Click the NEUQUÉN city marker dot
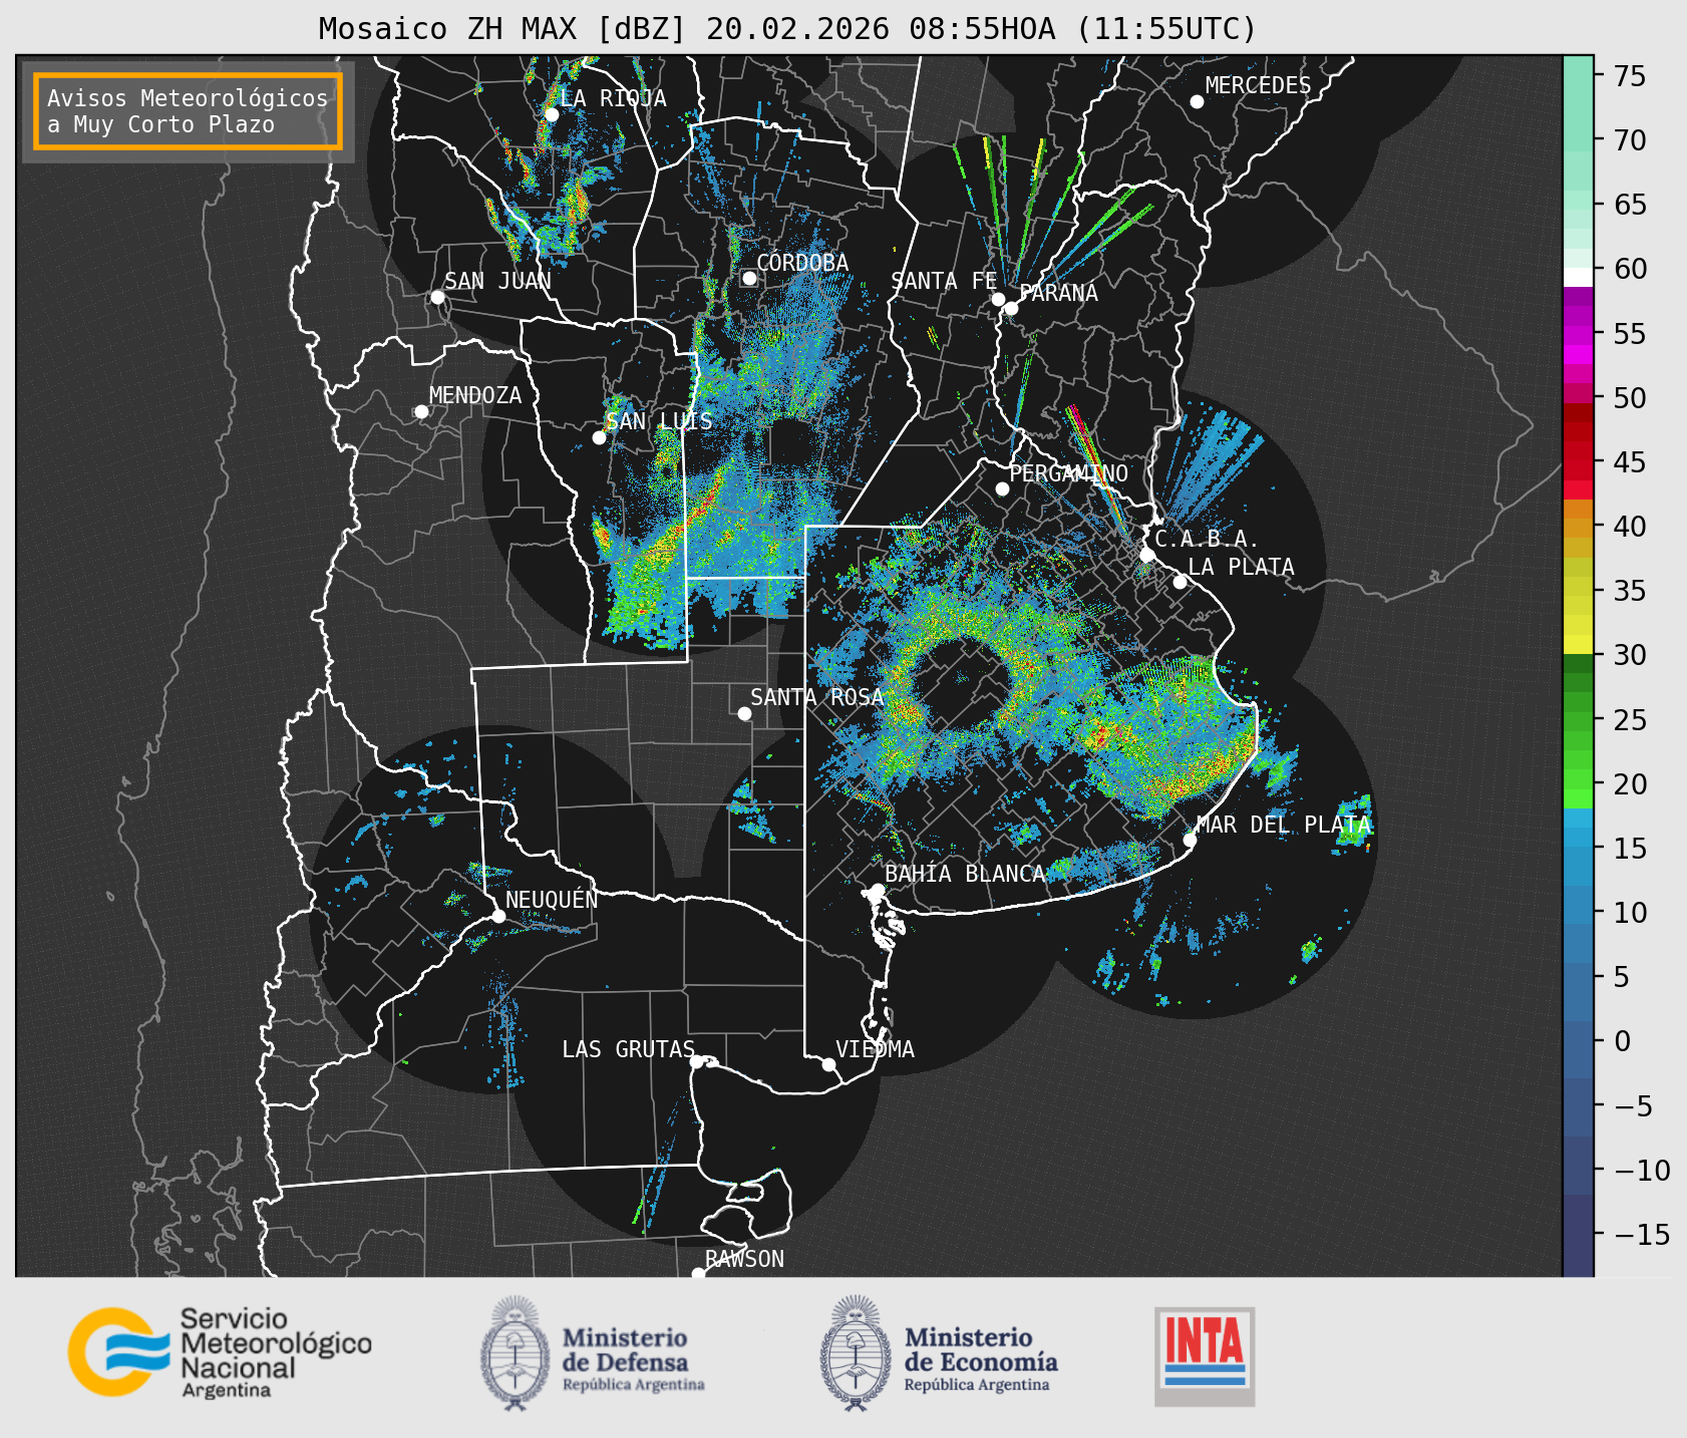This screenshot has width=1687, height=1438. coord(498,916)
